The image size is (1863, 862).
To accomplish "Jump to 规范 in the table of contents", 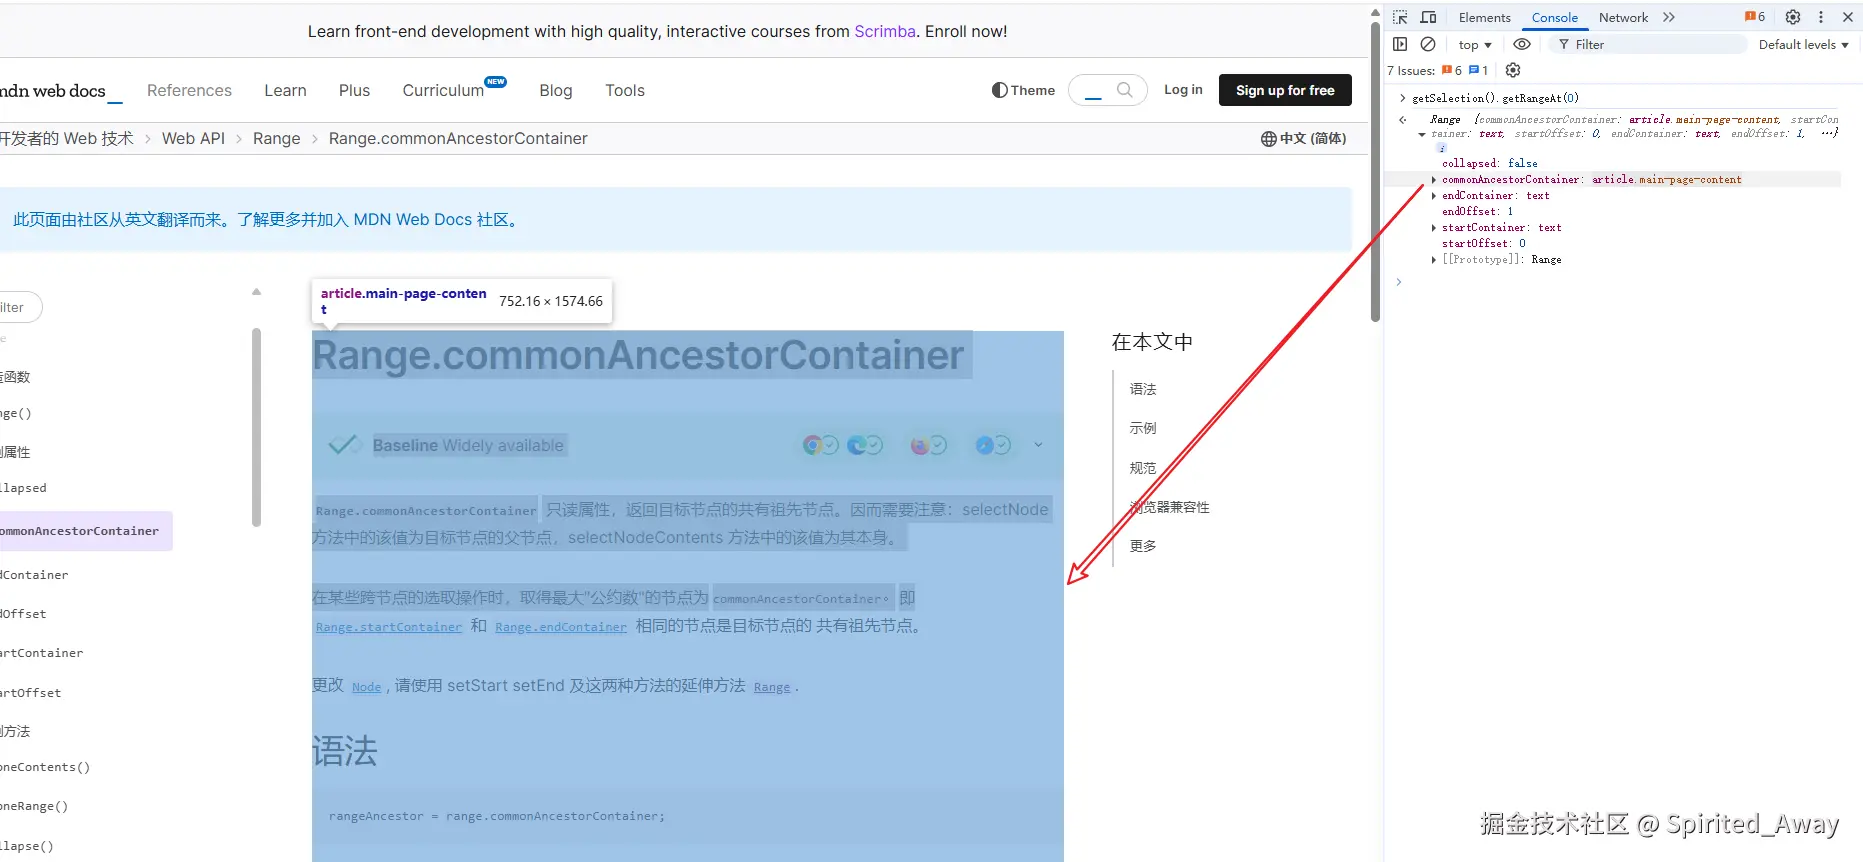I will [1143, 468].
